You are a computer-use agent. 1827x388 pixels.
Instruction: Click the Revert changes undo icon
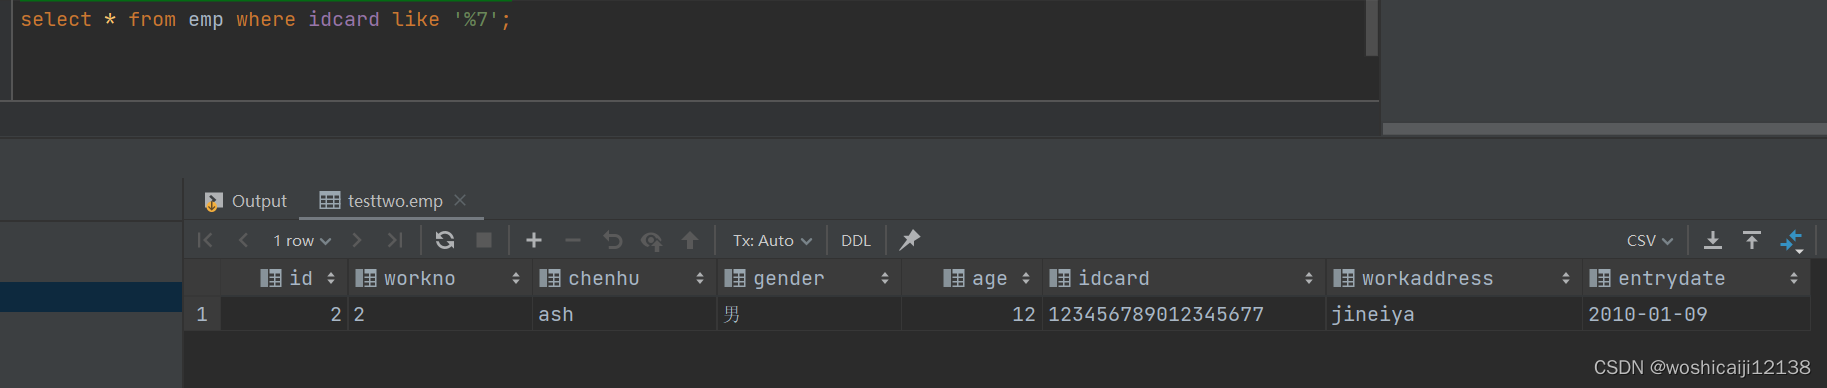click(x=612, y=240)
